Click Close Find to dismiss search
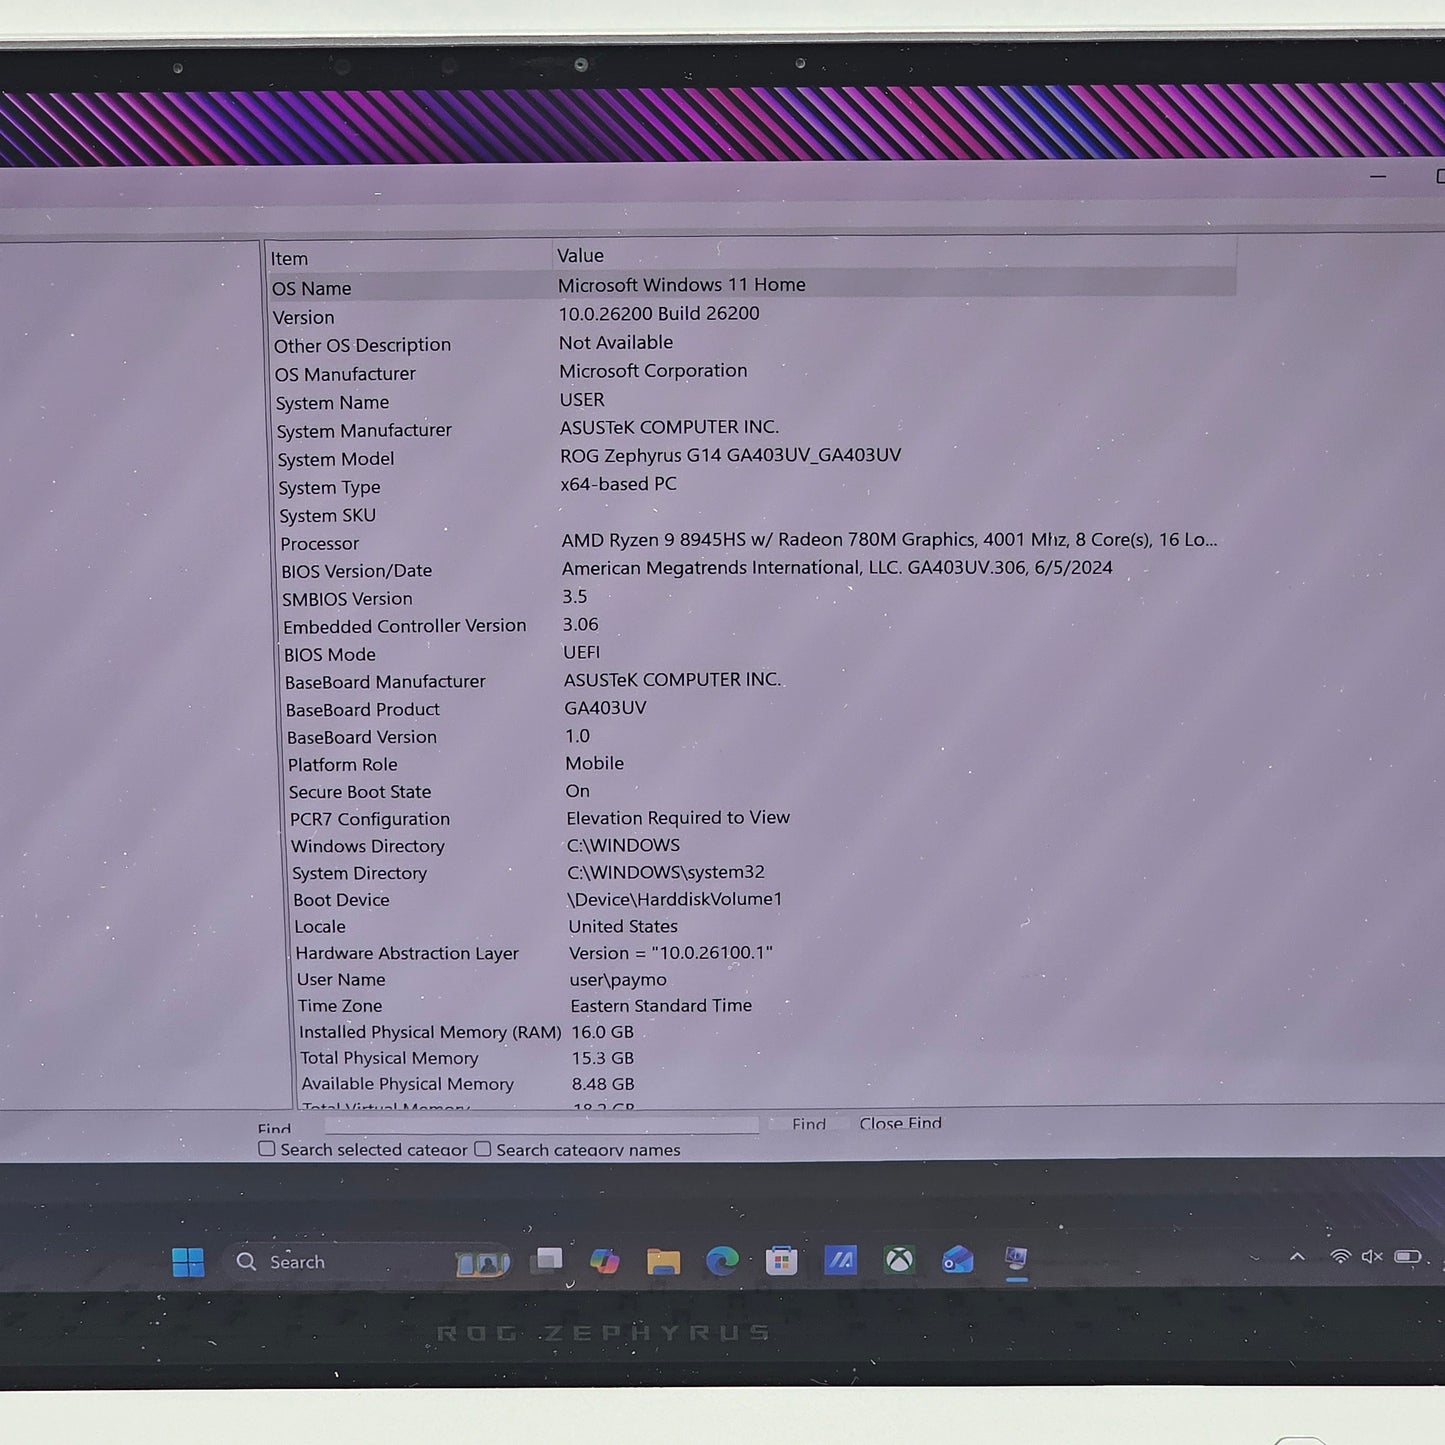1445x1445 pixels. (x=899, y=1123)
